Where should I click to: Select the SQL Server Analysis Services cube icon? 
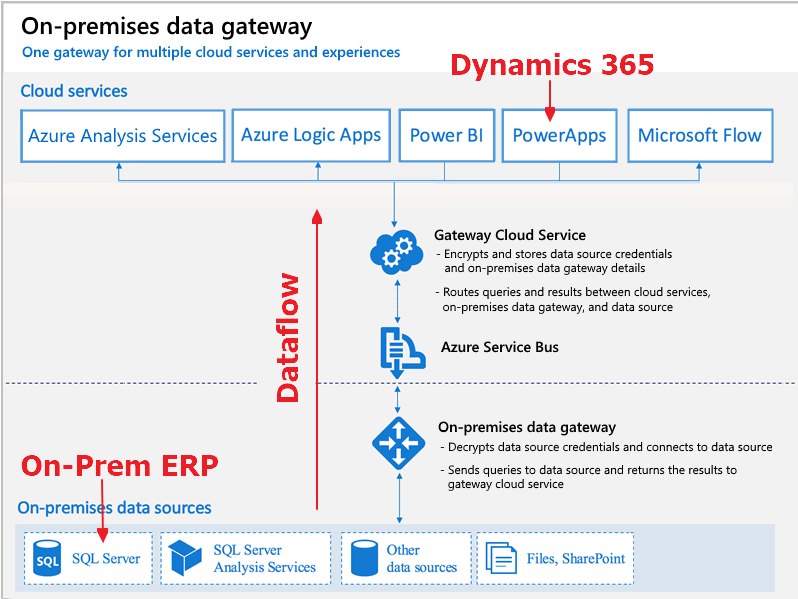coord(185,558)
